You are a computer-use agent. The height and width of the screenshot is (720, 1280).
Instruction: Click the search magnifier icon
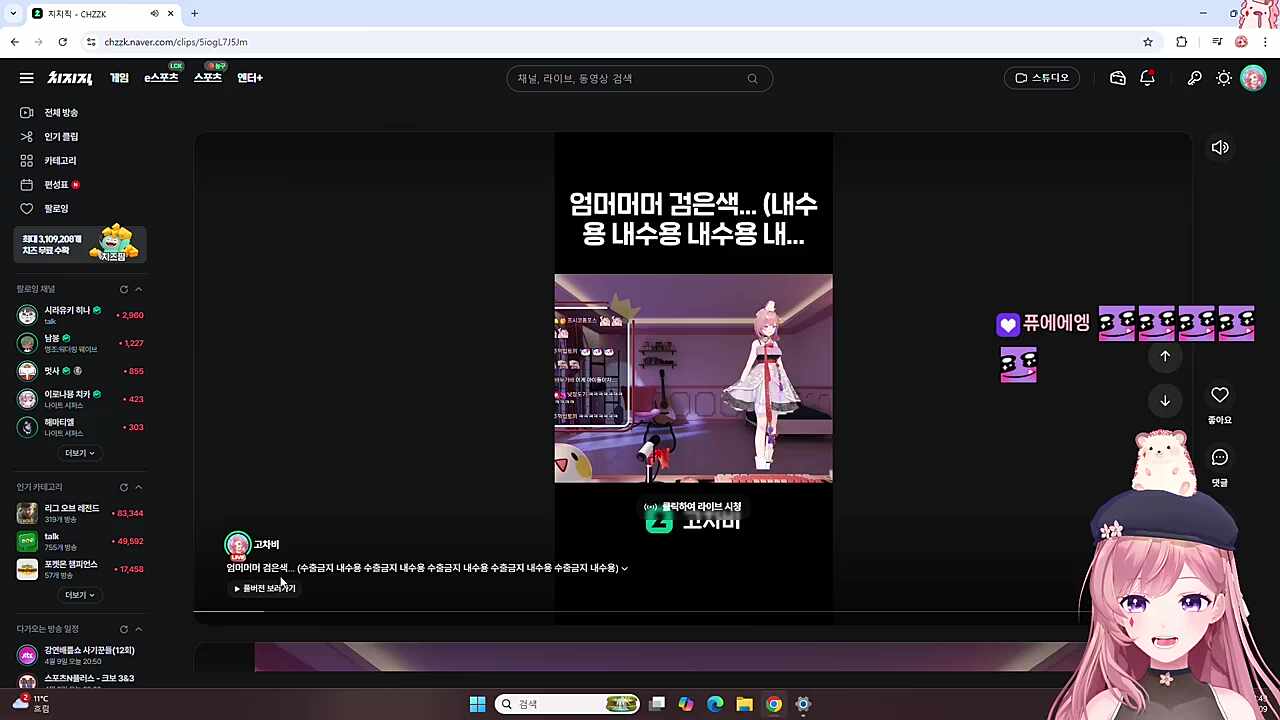coord(752,79)
